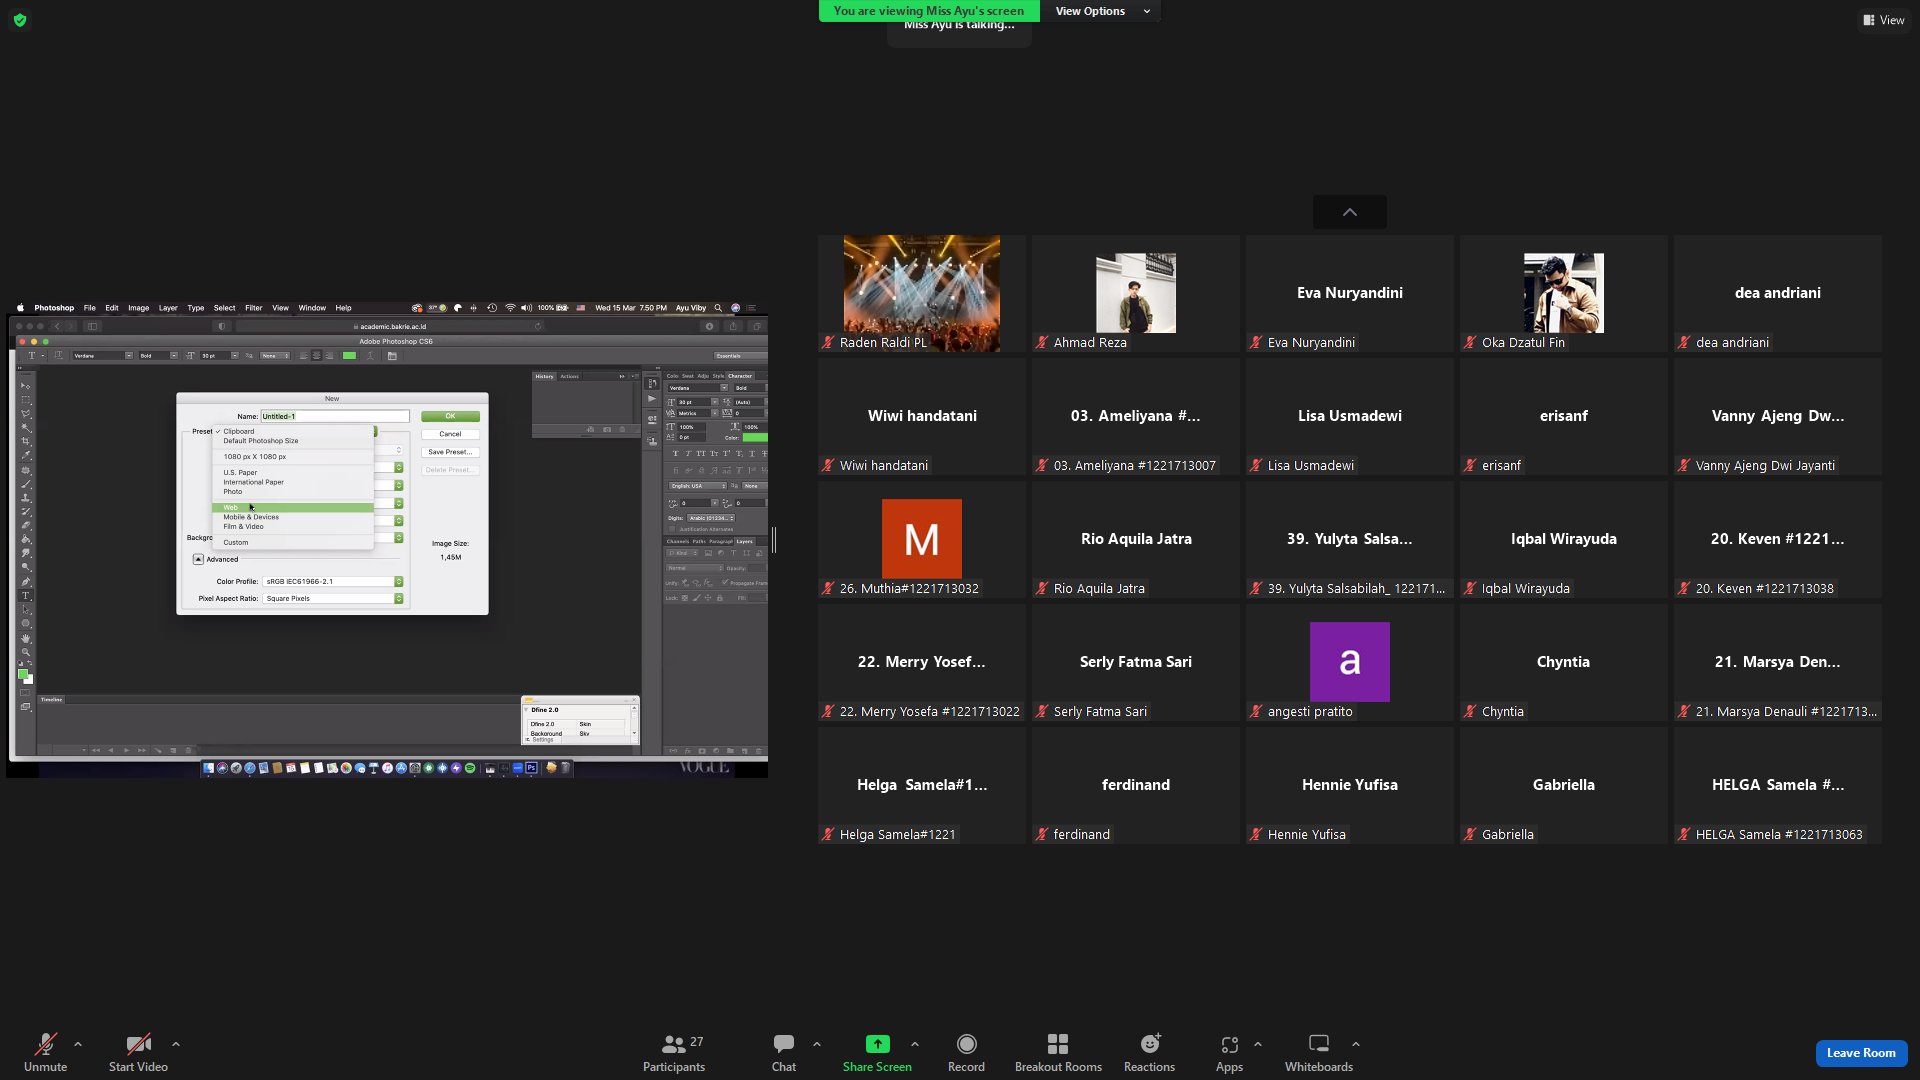Select Oka Dzatul Fin participant thumbnail
The width and height of the screenshot is (1920, 1080).
(x=1564, y=294)
